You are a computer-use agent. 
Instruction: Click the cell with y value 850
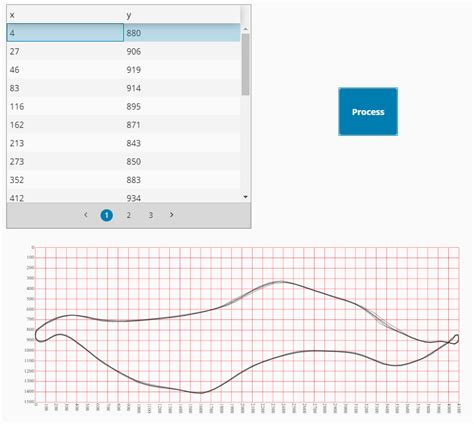182,161
